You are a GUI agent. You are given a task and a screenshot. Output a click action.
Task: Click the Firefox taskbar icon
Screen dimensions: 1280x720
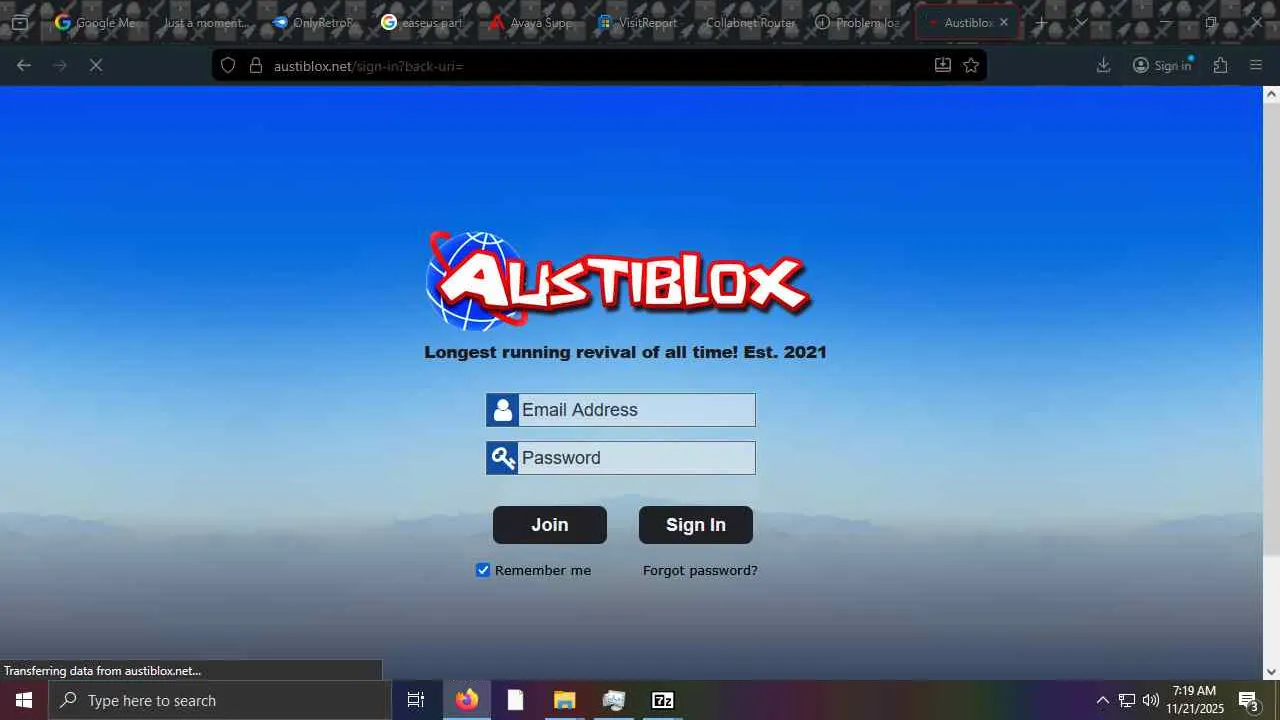(x=467, y=700)
